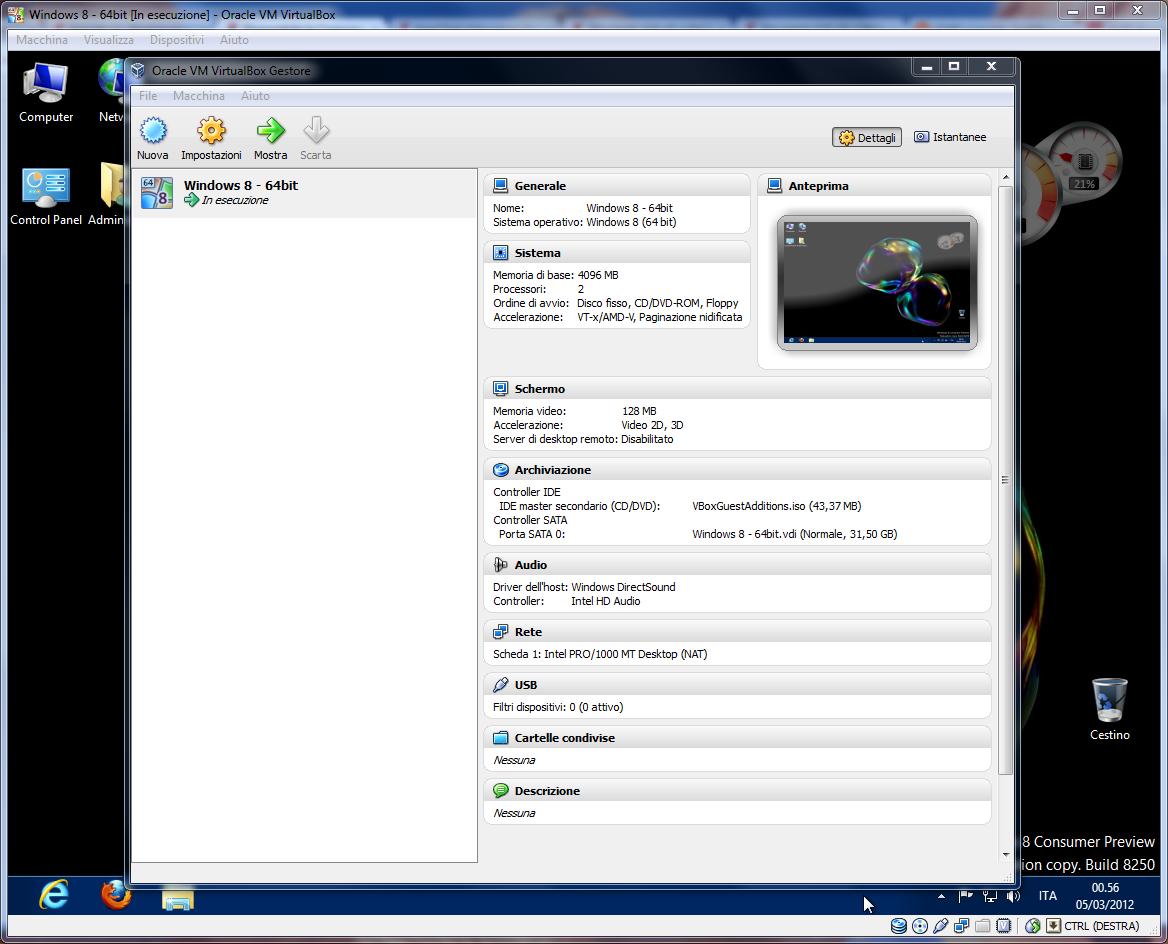
Task: Click the USB section plug icon
Action: click(501, 685)
